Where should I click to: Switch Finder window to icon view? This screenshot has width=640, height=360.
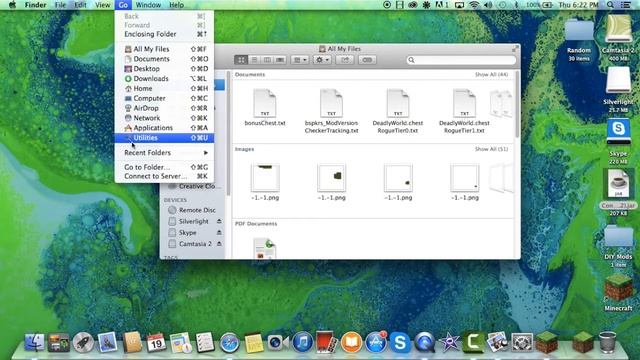241,60
